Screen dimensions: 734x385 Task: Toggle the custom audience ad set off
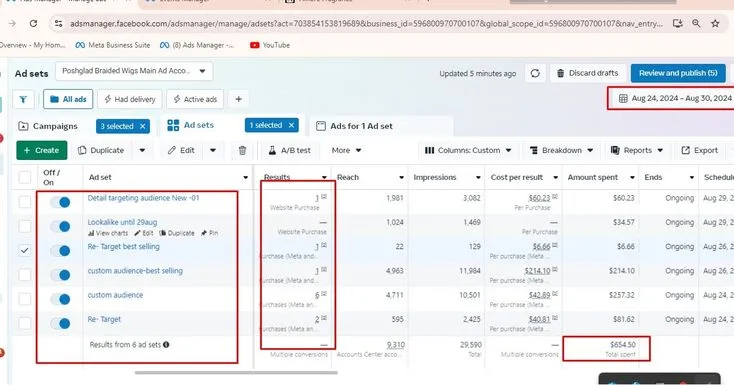pos(60,299)
